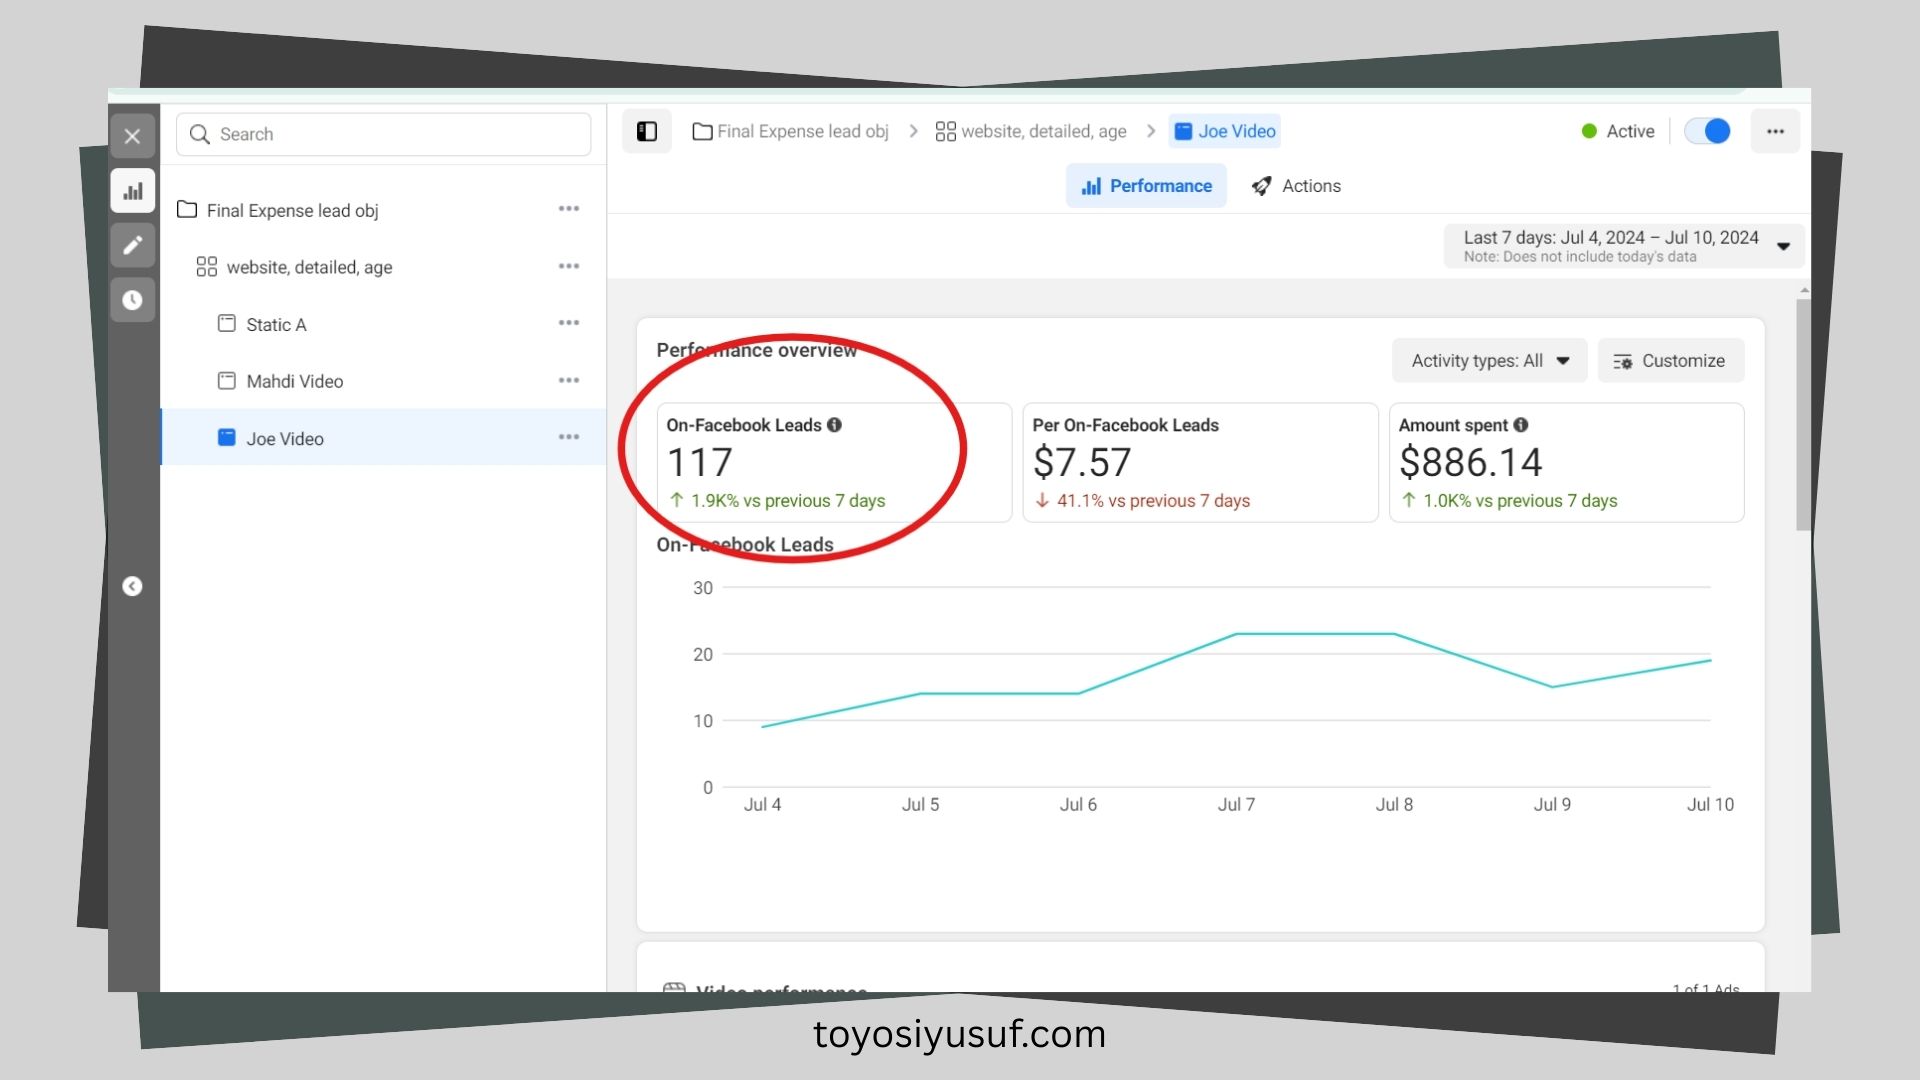Click info icon beside Amount spent
The image size is (1920, 1080).
point(1521,425)
